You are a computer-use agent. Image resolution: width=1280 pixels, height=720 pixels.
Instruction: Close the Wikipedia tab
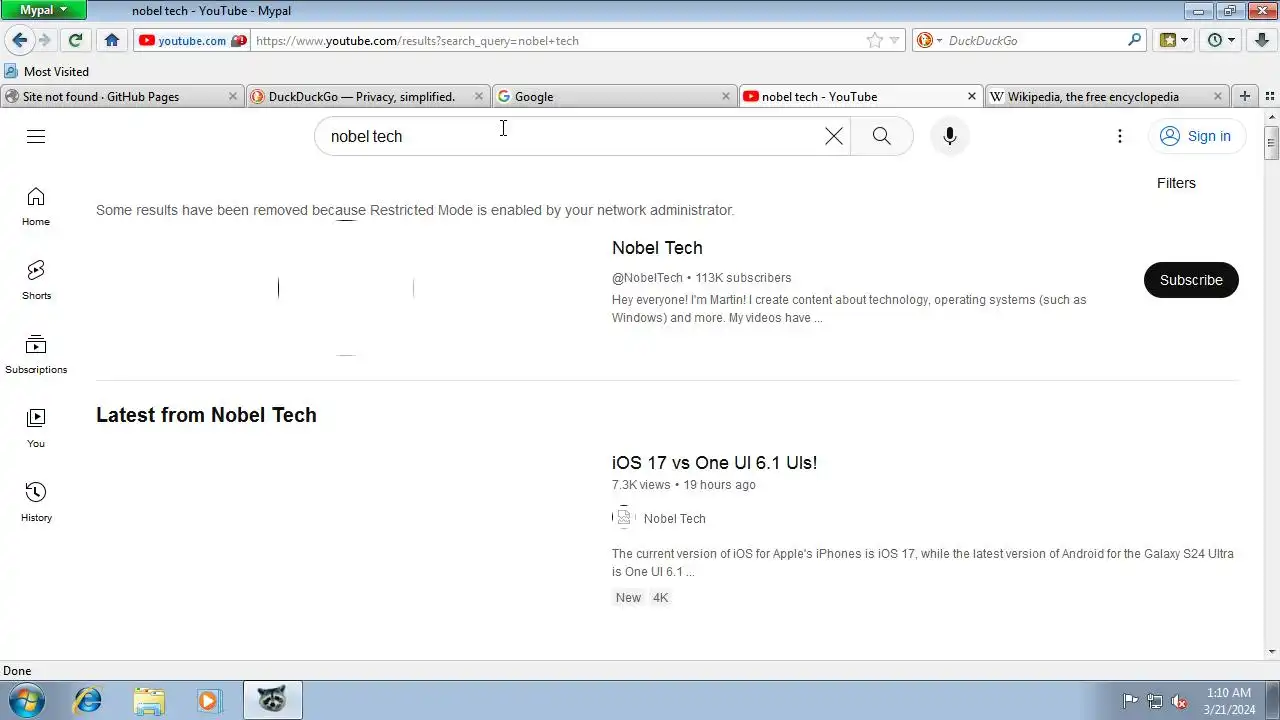click(1217, 96)
